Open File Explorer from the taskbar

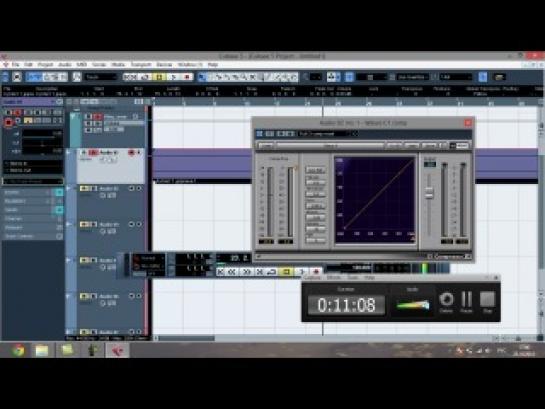tap(42, 350)
